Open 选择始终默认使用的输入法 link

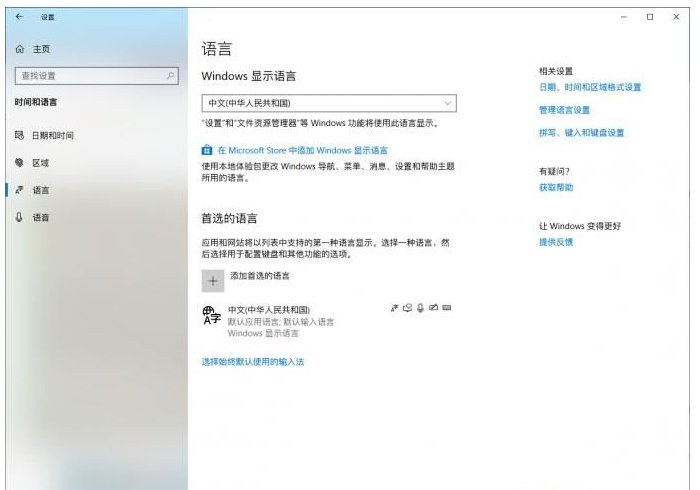(253, 362)
